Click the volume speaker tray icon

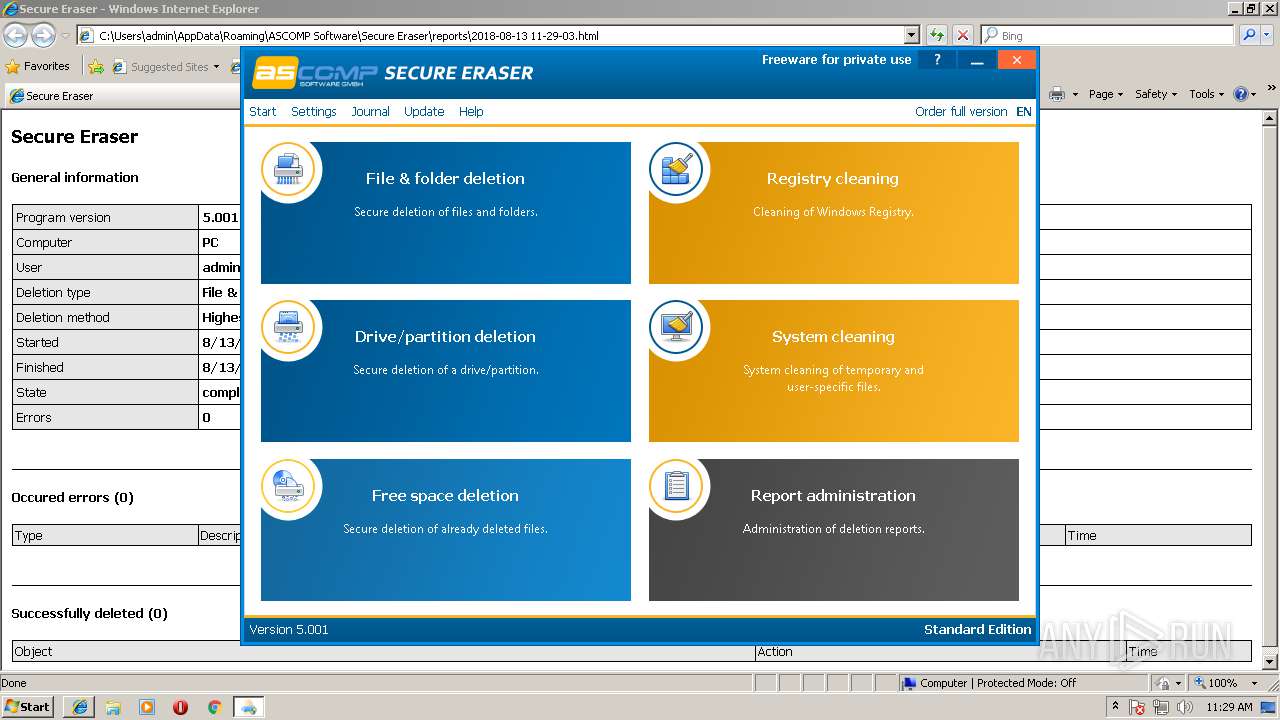click(x=1185, y=707)
